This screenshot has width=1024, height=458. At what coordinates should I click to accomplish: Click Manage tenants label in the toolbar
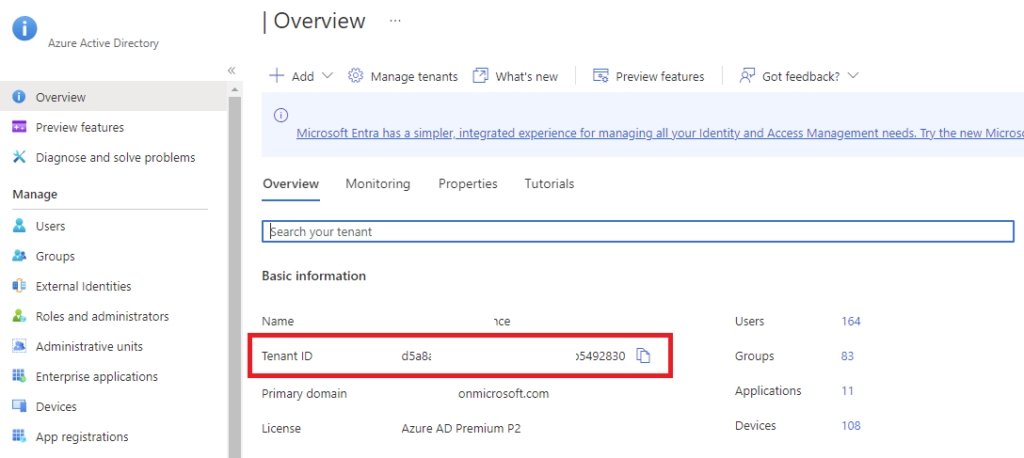(414, 76)
